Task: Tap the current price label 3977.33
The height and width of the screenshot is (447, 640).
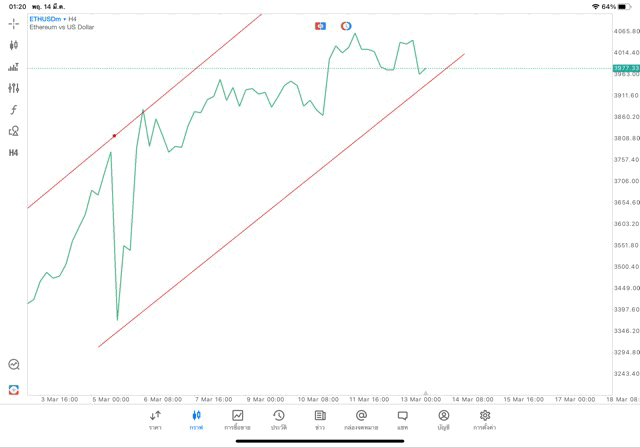Action: pyautogui.click(x=626, y=68)
